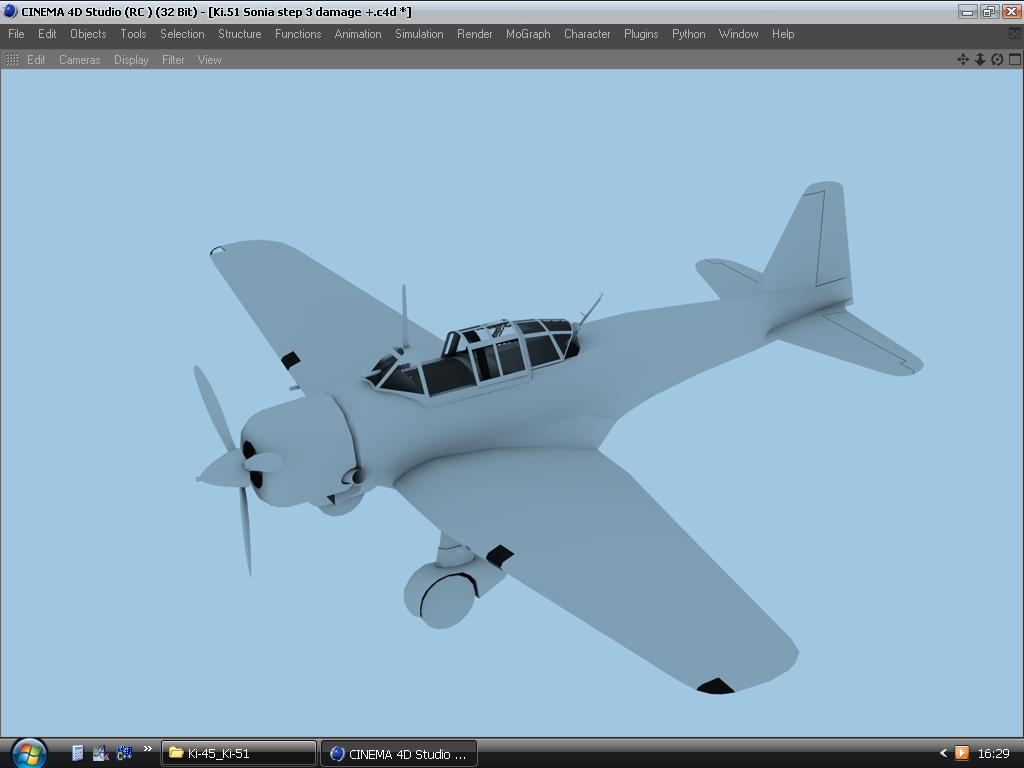1024x768 pixels.
Task: Open the viewport Cameras dropdown menu
Action: tap(79, 60)
